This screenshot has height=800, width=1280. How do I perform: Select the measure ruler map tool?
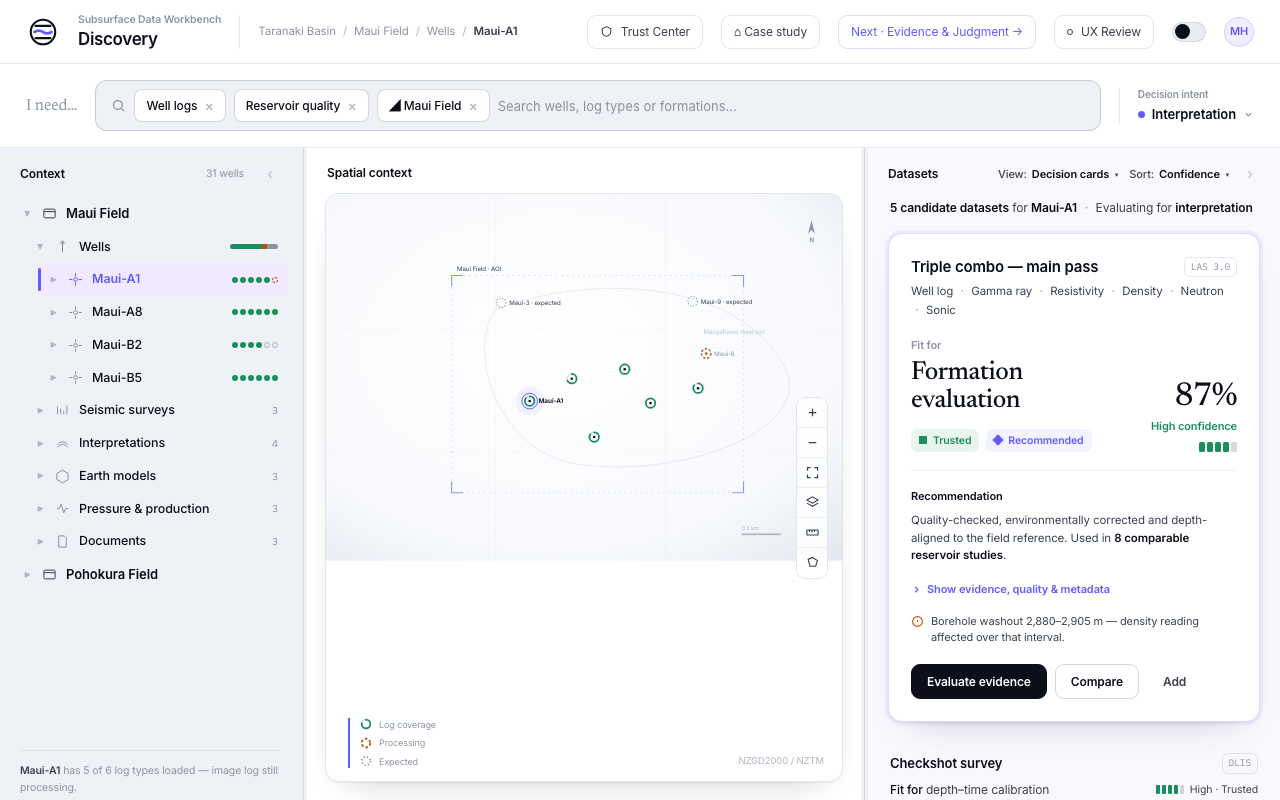click(x=812, y=532)
